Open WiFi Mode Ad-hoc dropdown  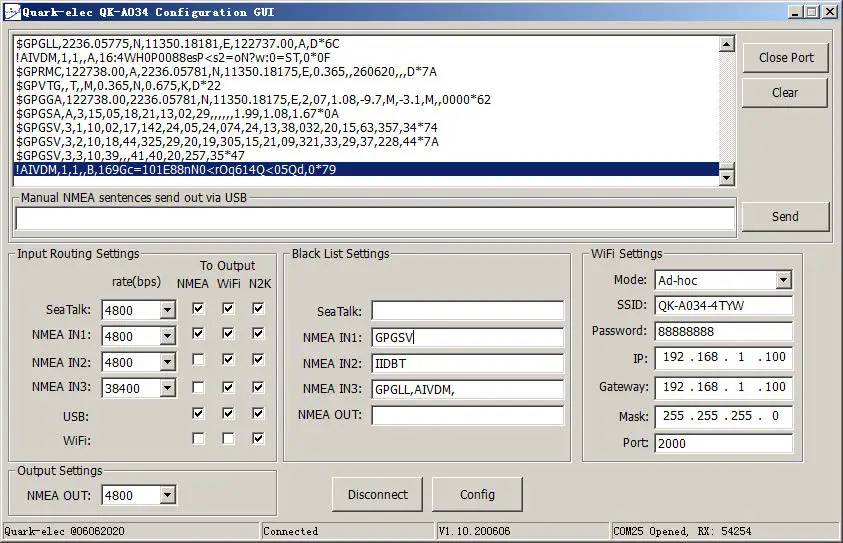point(784,280)
